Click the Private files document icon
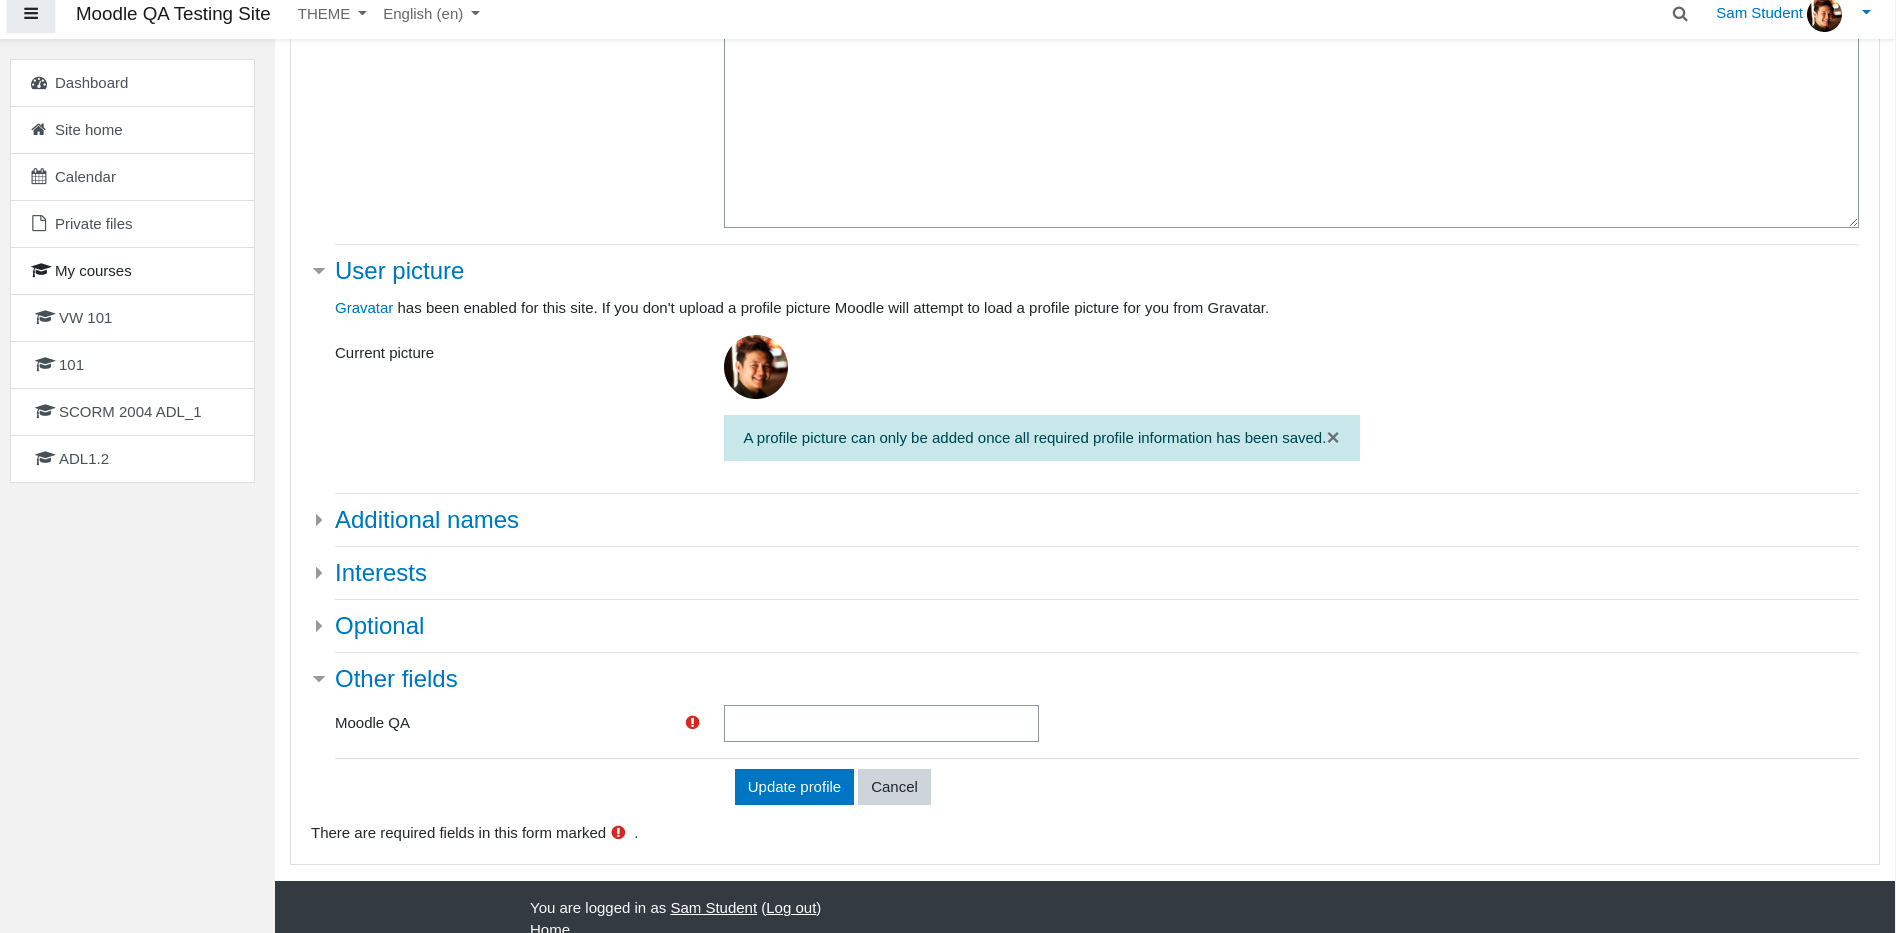This screenshot has width=1896, height=933. (x=39, y=224)
